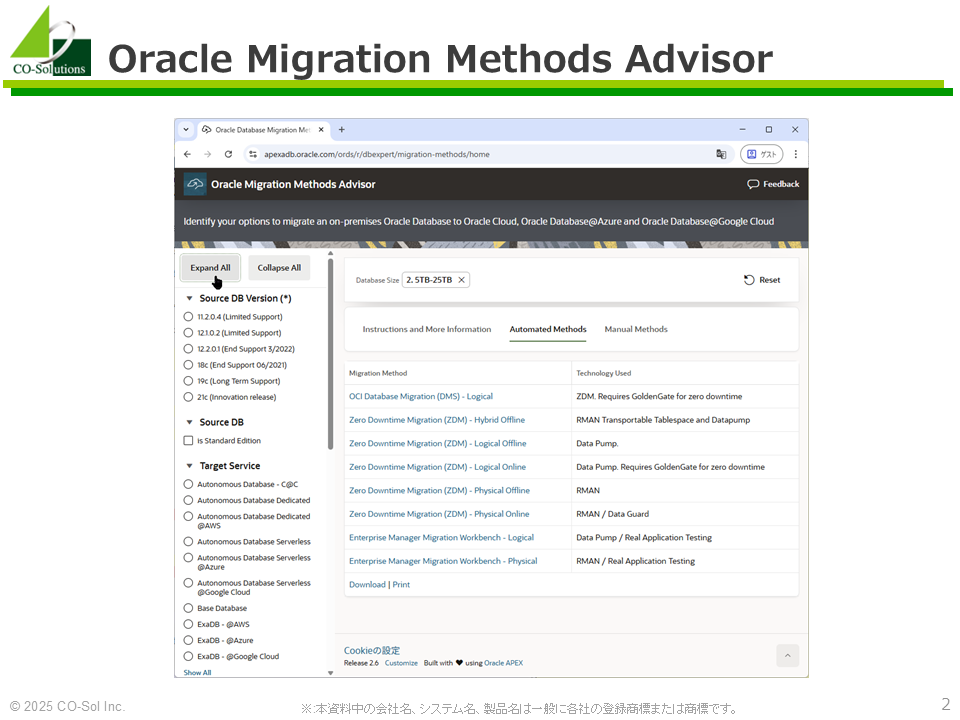Screen dimensions: 960x720
Task: Click the sidebar scroll up arrow
Action: pyautogui.click(x=331, y=253)
